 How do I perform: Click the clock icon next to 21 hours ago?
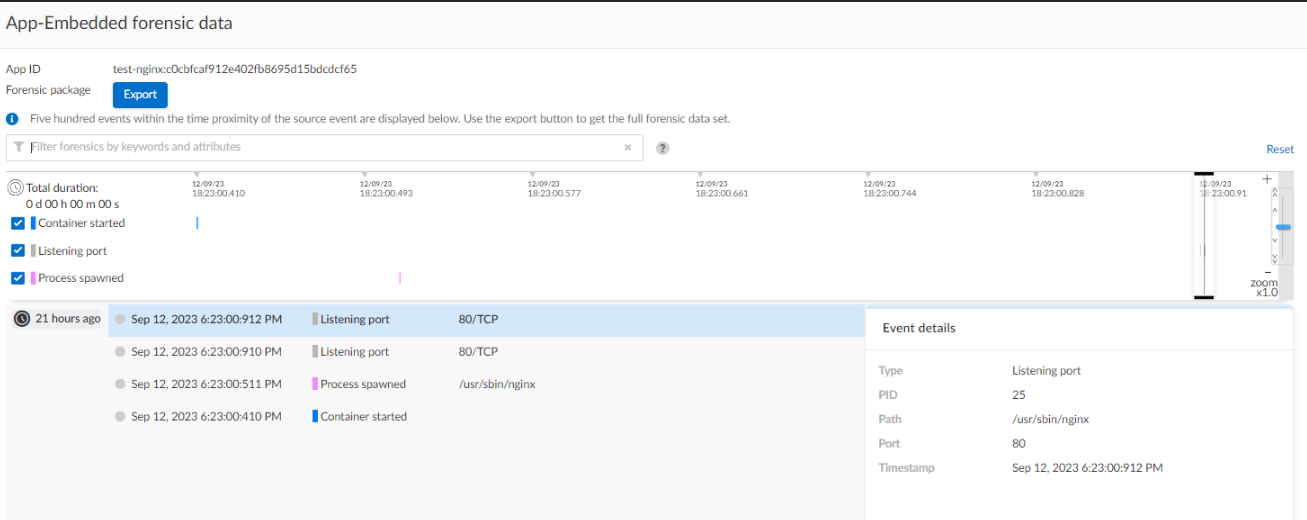click(22, 319)
